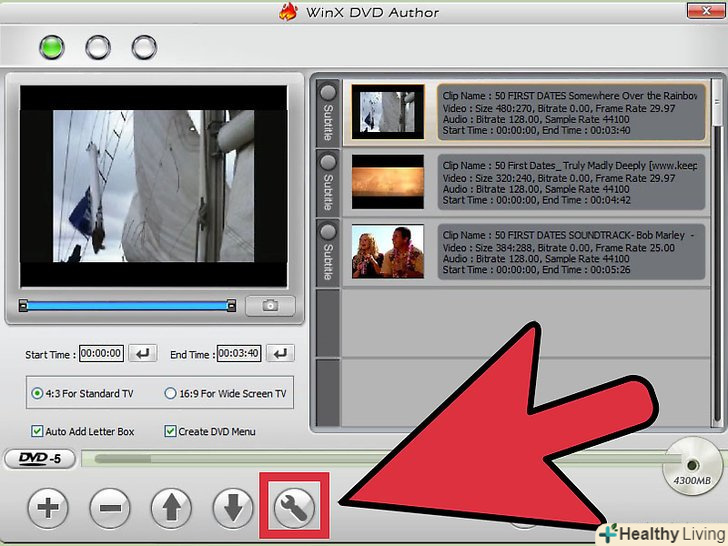
Task: Click clip name 50 FIRST DATES Somewhere Over the Rainbow
Action: pos(570,96)
